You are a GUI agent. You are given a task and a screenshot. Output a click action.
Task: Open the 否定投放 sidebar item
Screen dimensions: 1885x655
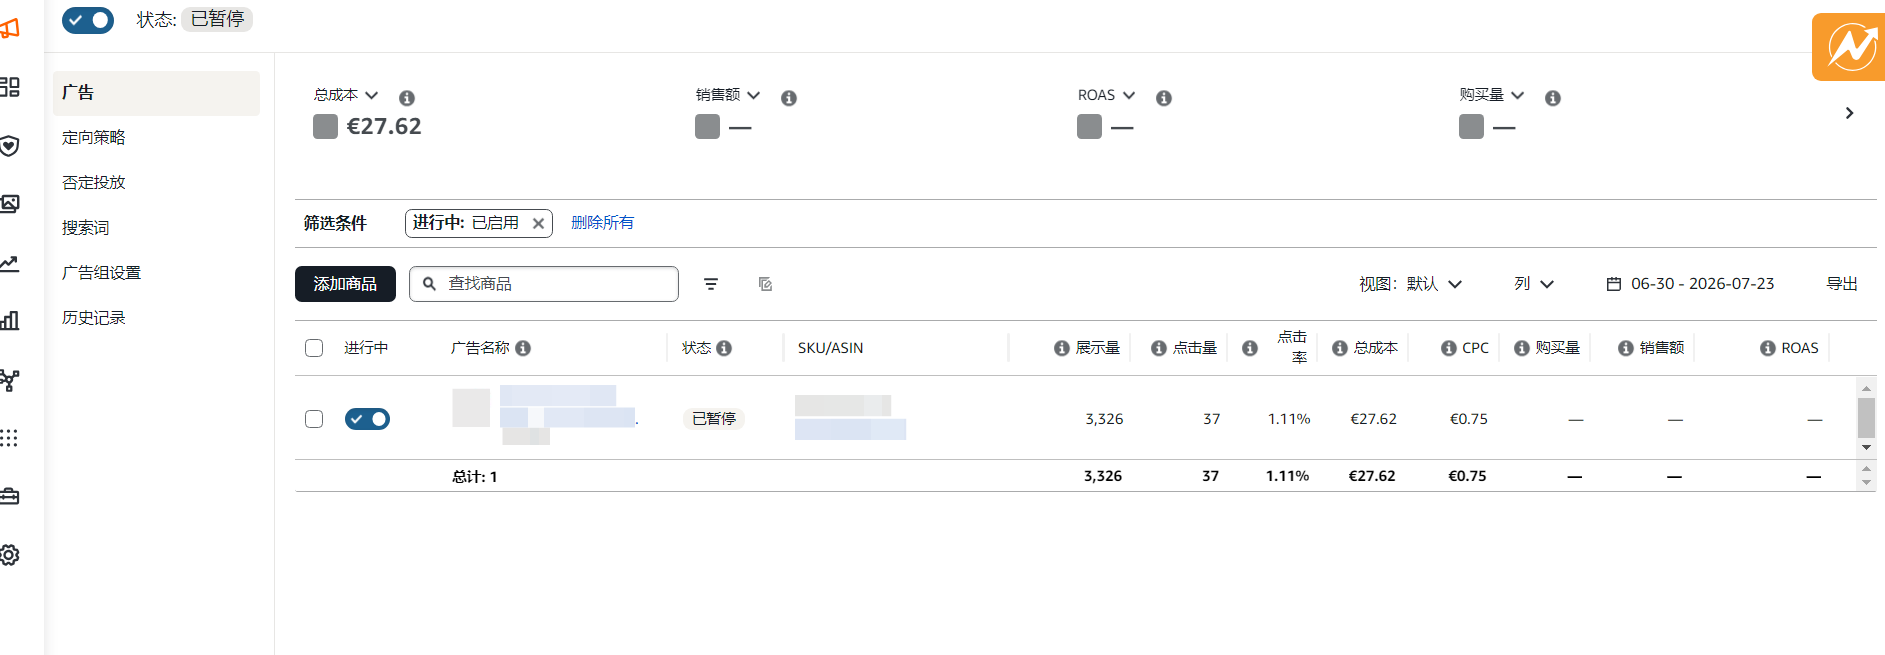(x=94, y=183)
